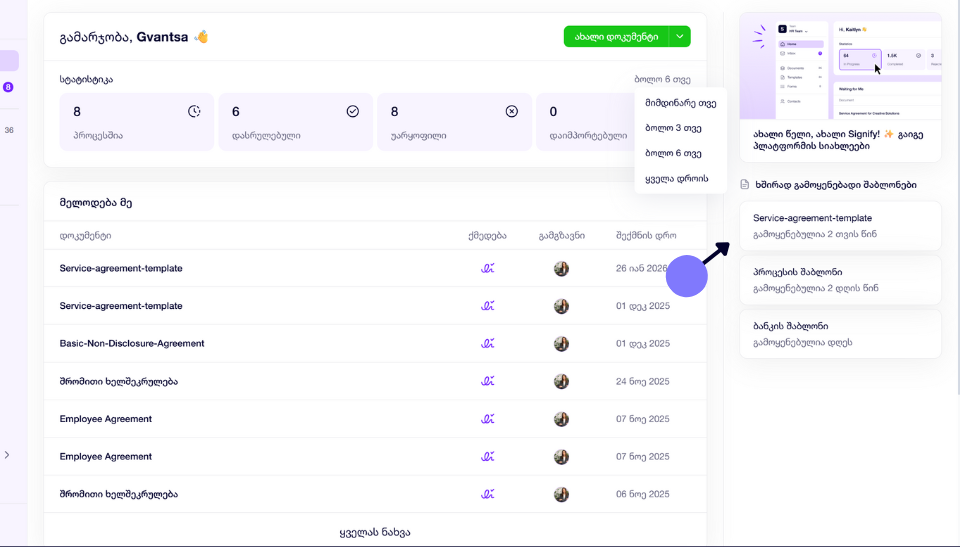Expand the arrow beside 'ახალი დოკუმენტი'
The height and width of the screenshot is (547, 960).
point(680,37)
